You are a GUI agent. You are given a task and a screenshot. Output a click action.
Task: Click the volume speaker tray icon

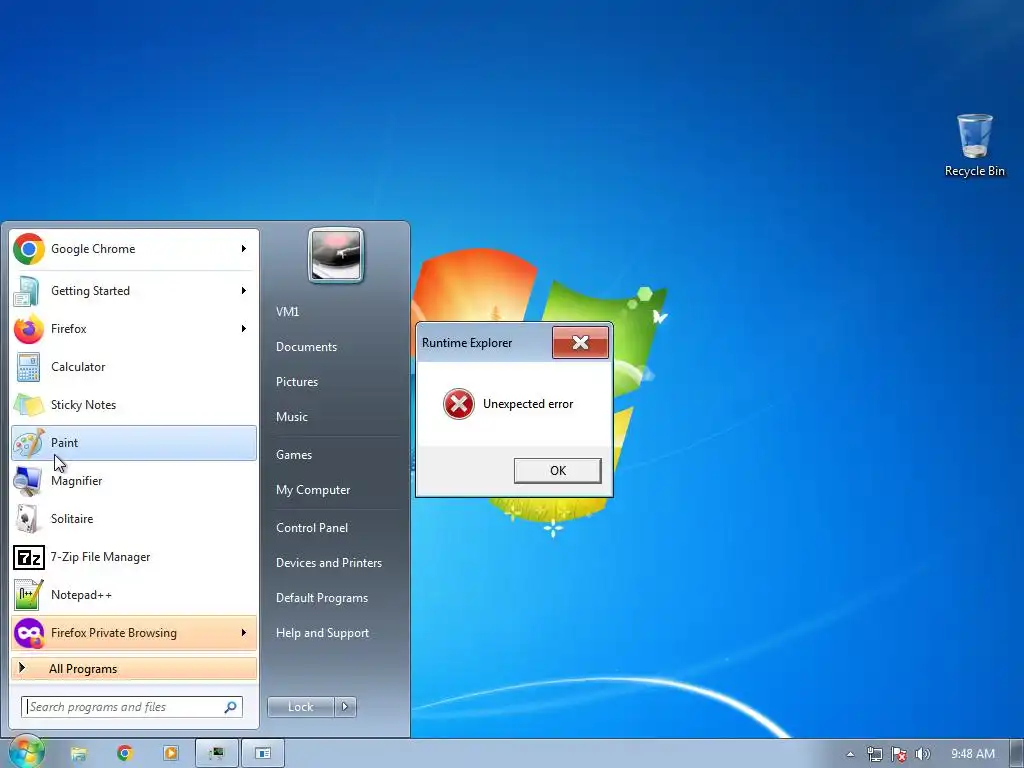pyautogui.click(x=922, y=754)
